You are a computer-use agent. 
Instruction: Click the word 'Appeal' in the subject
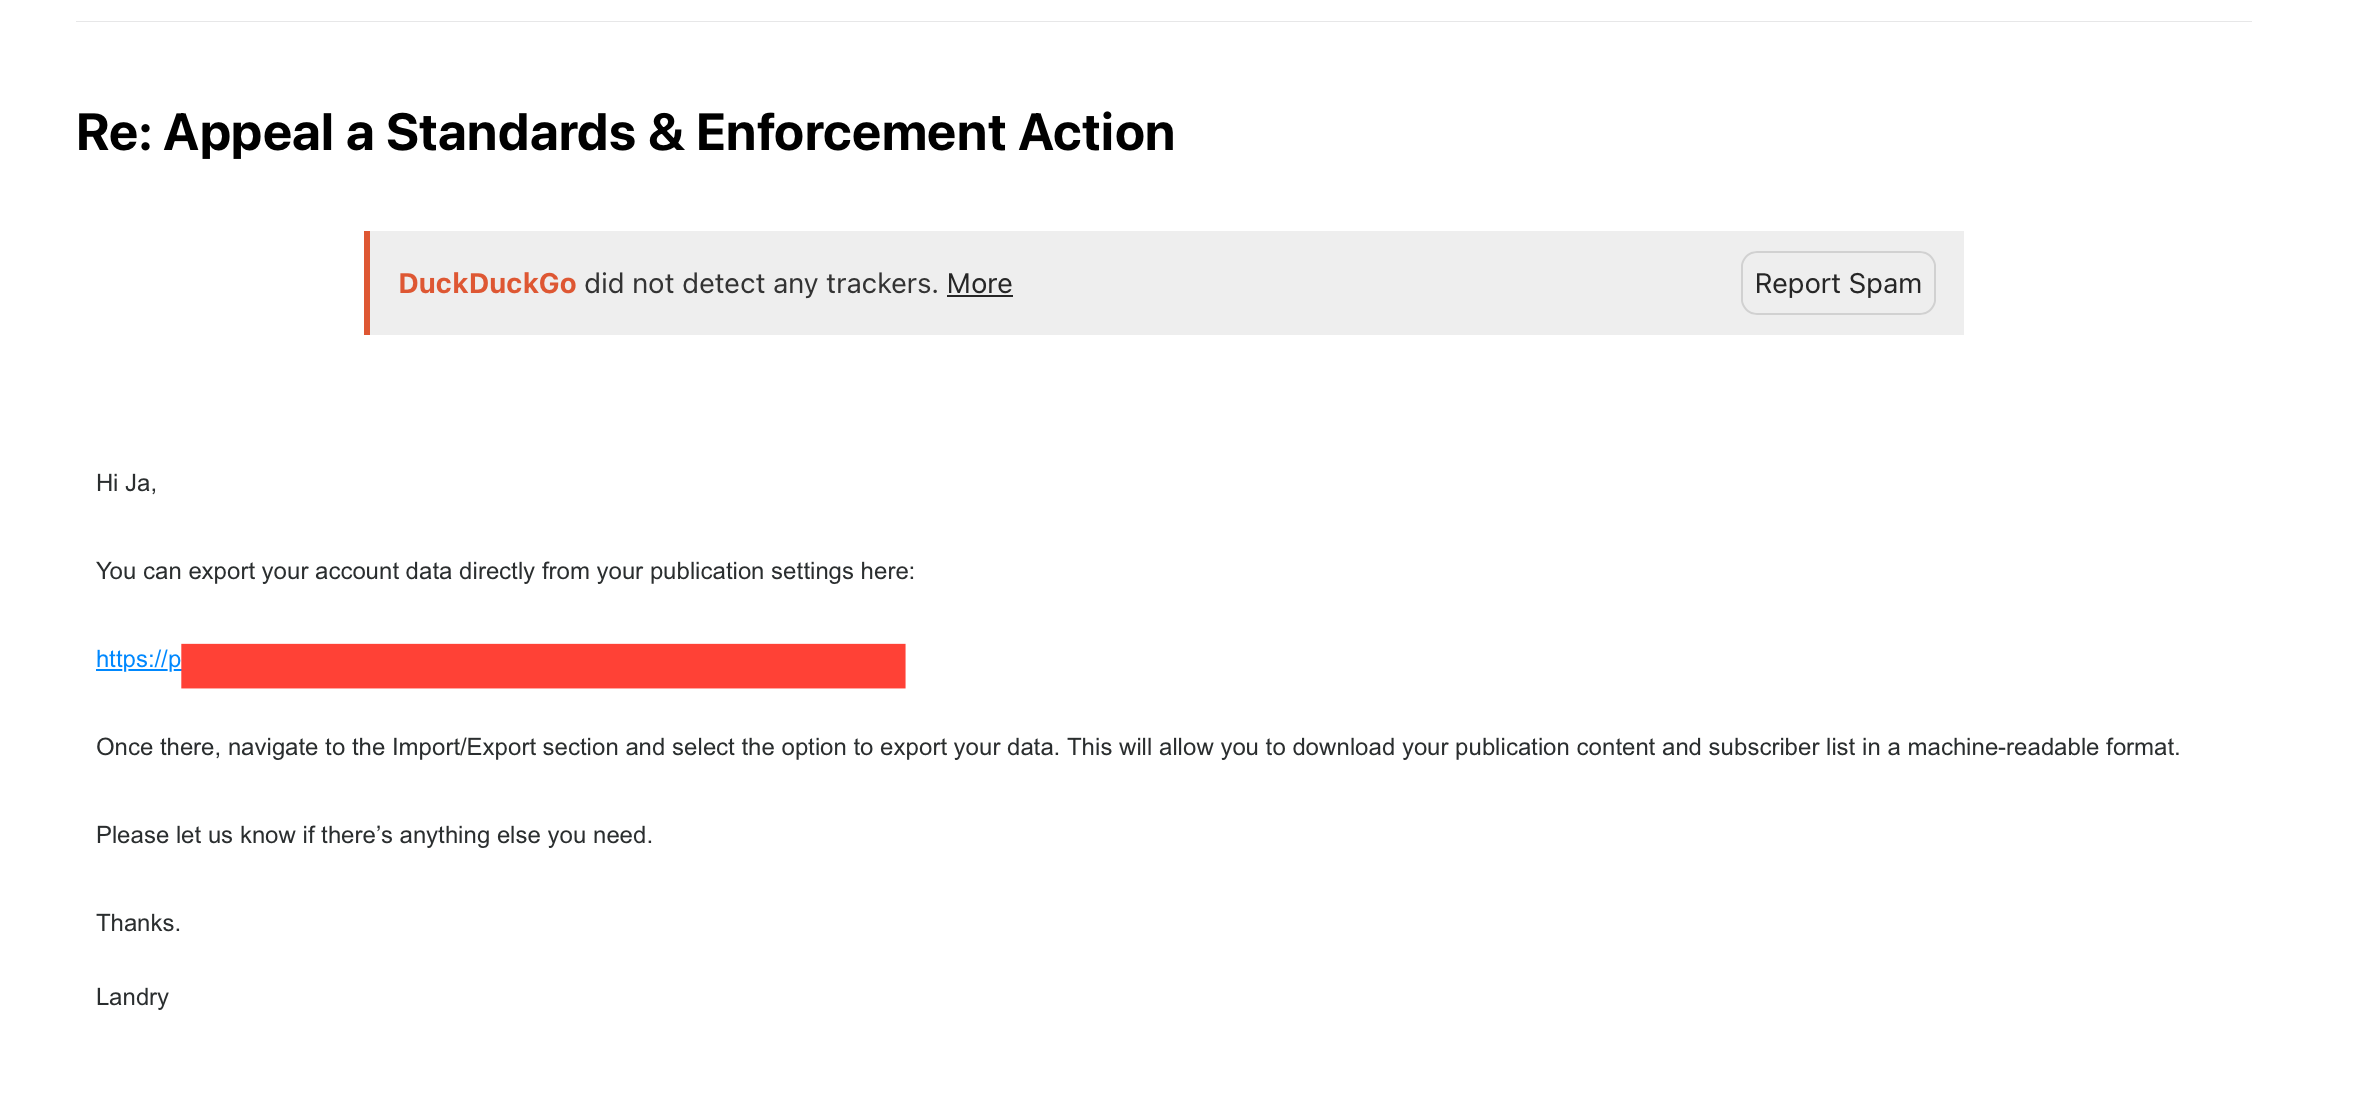coord(248,132)
